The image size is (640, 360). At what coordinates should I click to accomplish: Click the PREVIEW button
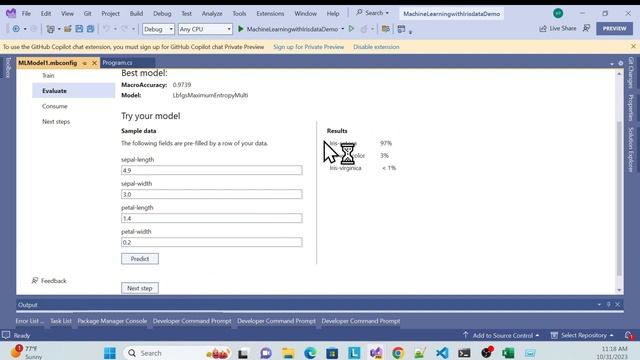pos(614,29)
